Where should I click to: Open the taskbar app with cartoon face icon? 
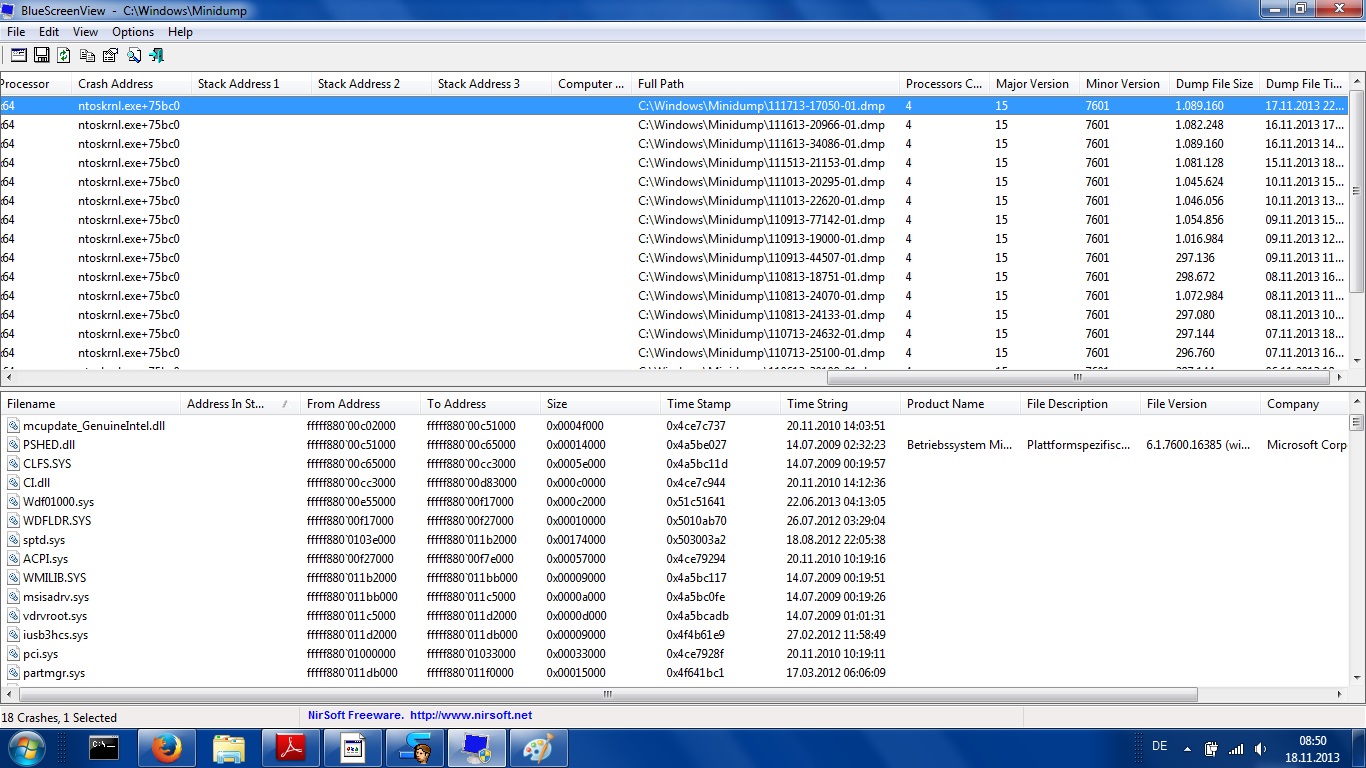(414, 747)
